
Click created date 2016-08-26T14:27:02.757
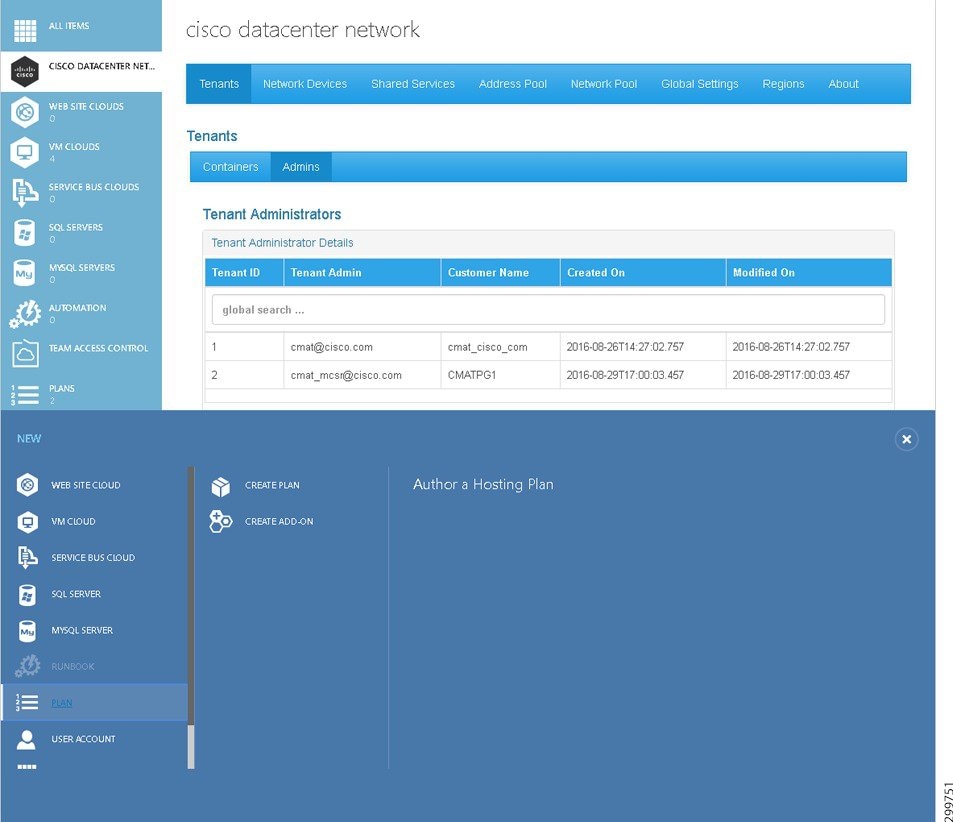click(625, 347)
